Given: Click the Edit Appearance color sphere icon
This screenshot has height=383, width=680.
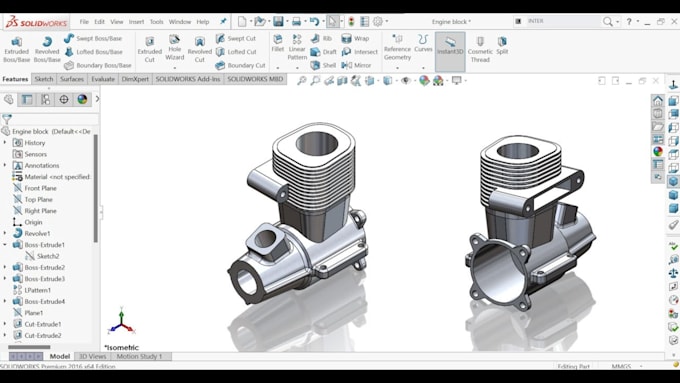Looking at the screenshot, I should click(x=424, y=81).
